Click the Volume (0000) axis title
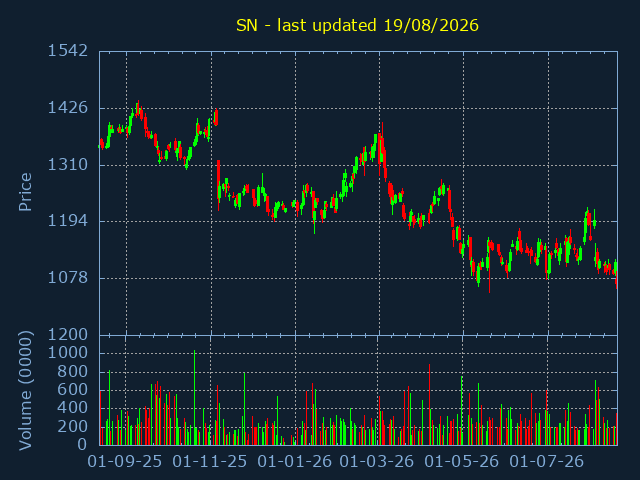 25,391
